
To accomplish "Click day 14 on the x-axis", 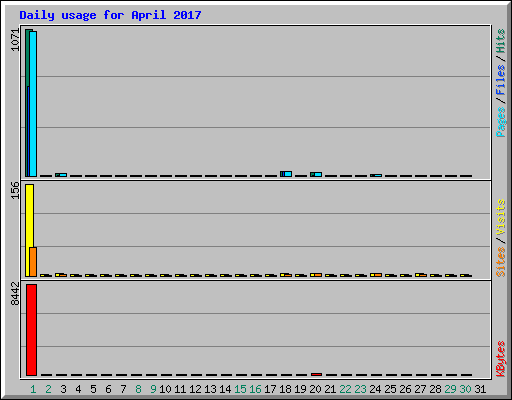I will click(x=225, y=389).
